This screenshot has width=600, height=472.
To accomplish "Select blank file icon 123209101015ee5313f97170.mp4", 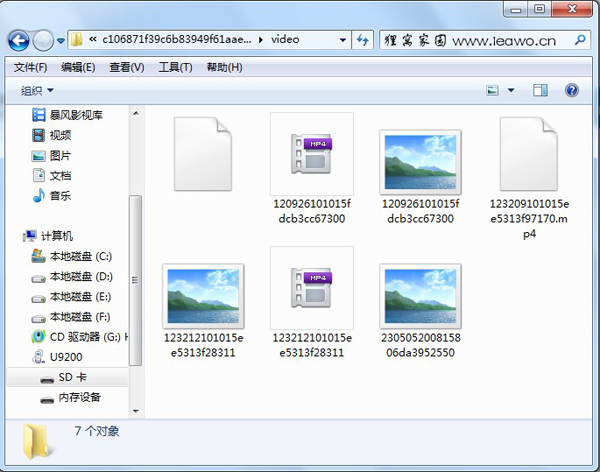I will (x=529, y=154).
